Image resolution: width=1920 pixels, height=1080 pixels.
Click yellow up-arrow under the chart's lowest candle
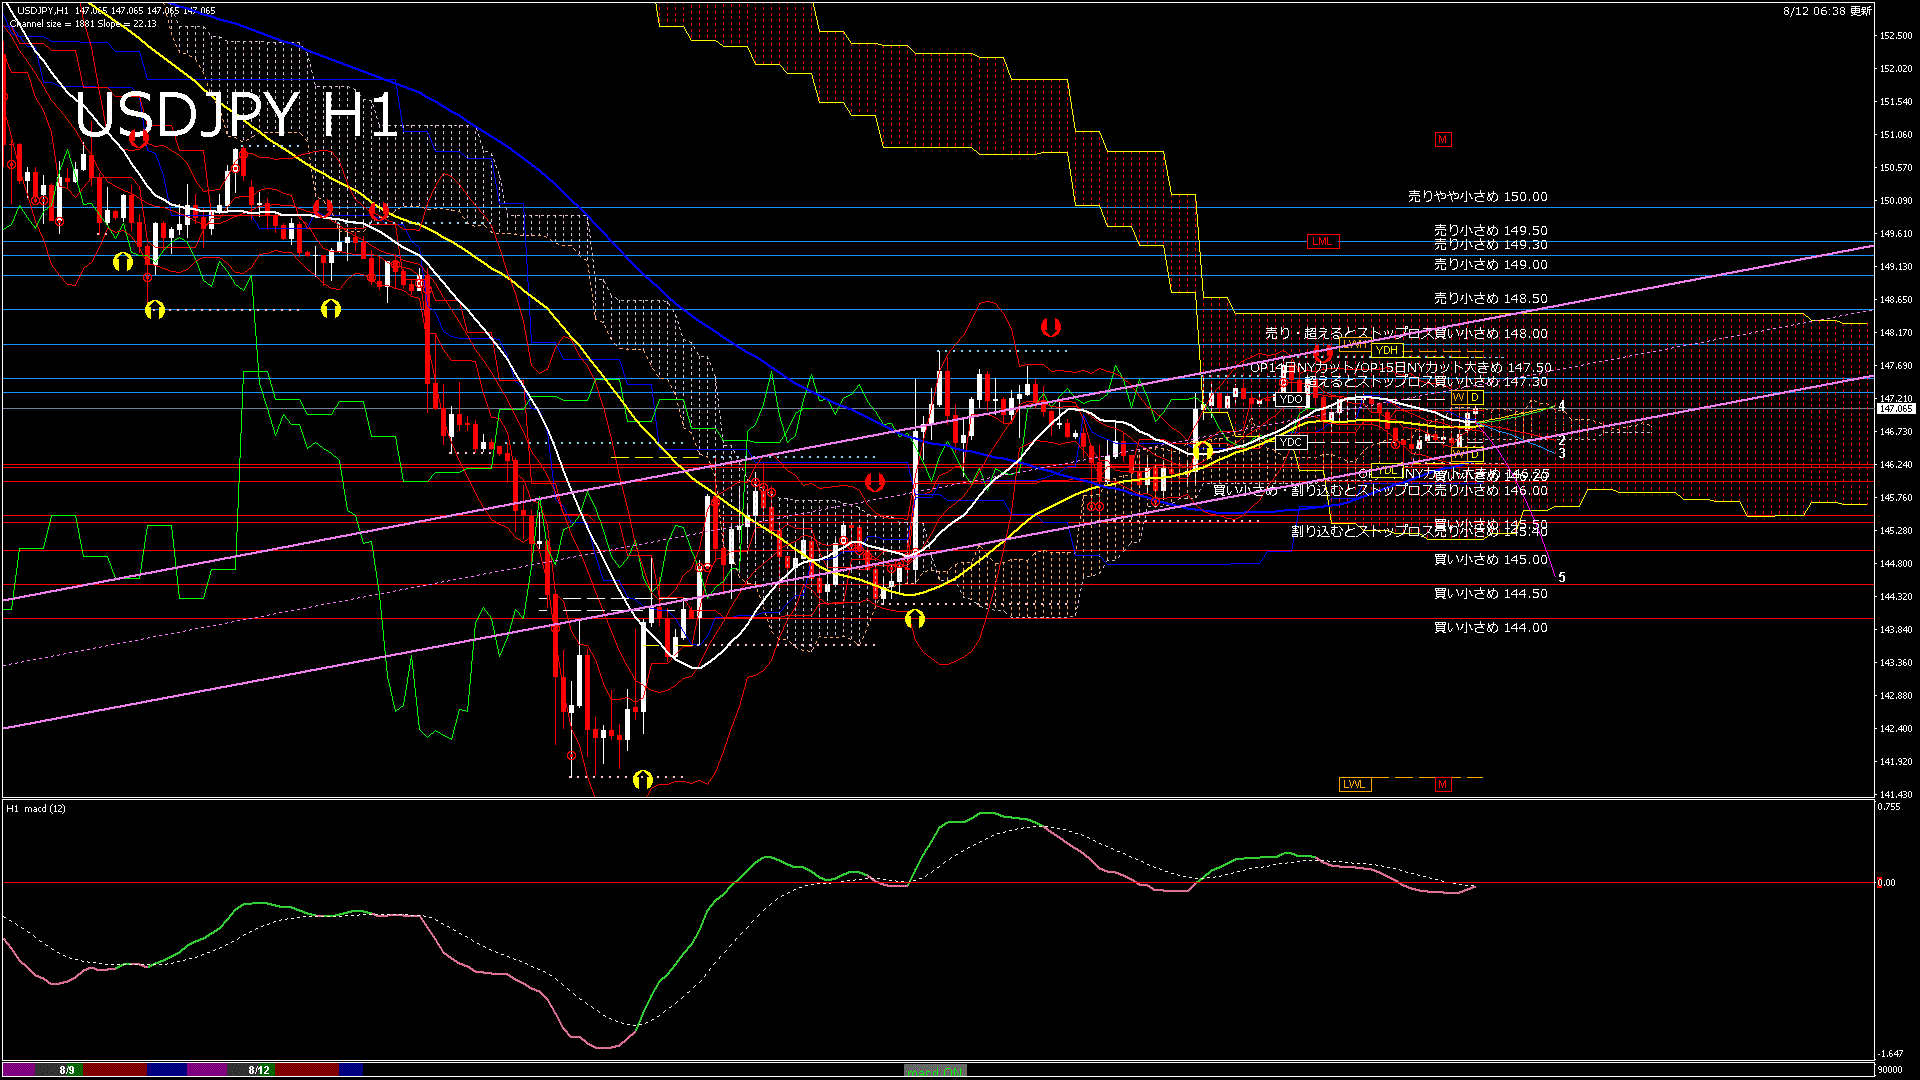[x=642, y=779]
